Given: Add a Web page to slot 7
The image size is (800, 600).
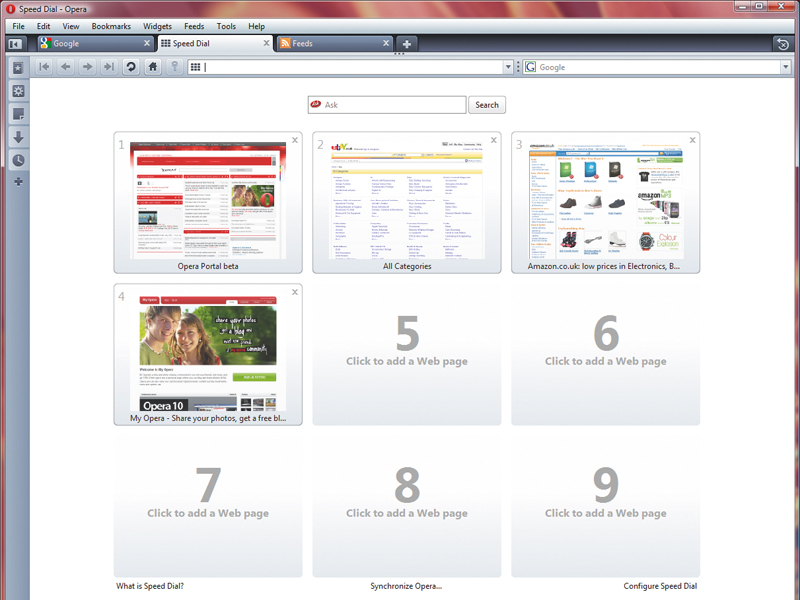Looking at the screenshot, I should tap(208, 507).
